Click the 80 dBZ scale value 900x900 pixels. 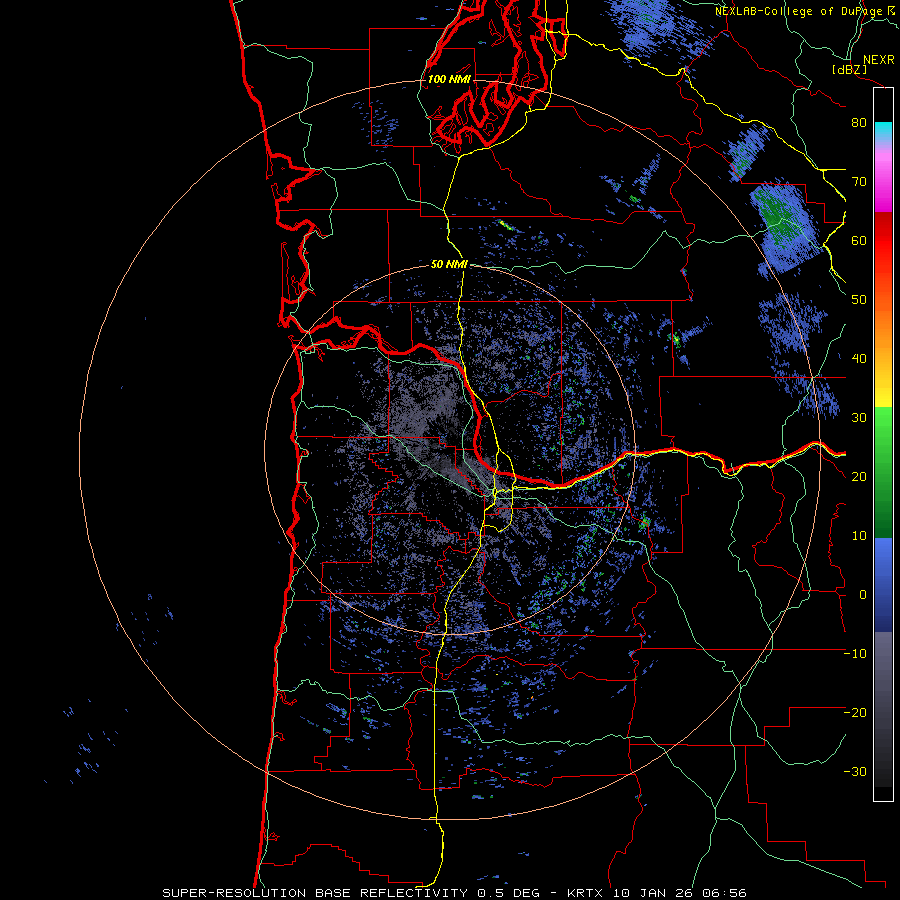click(859, 123)
